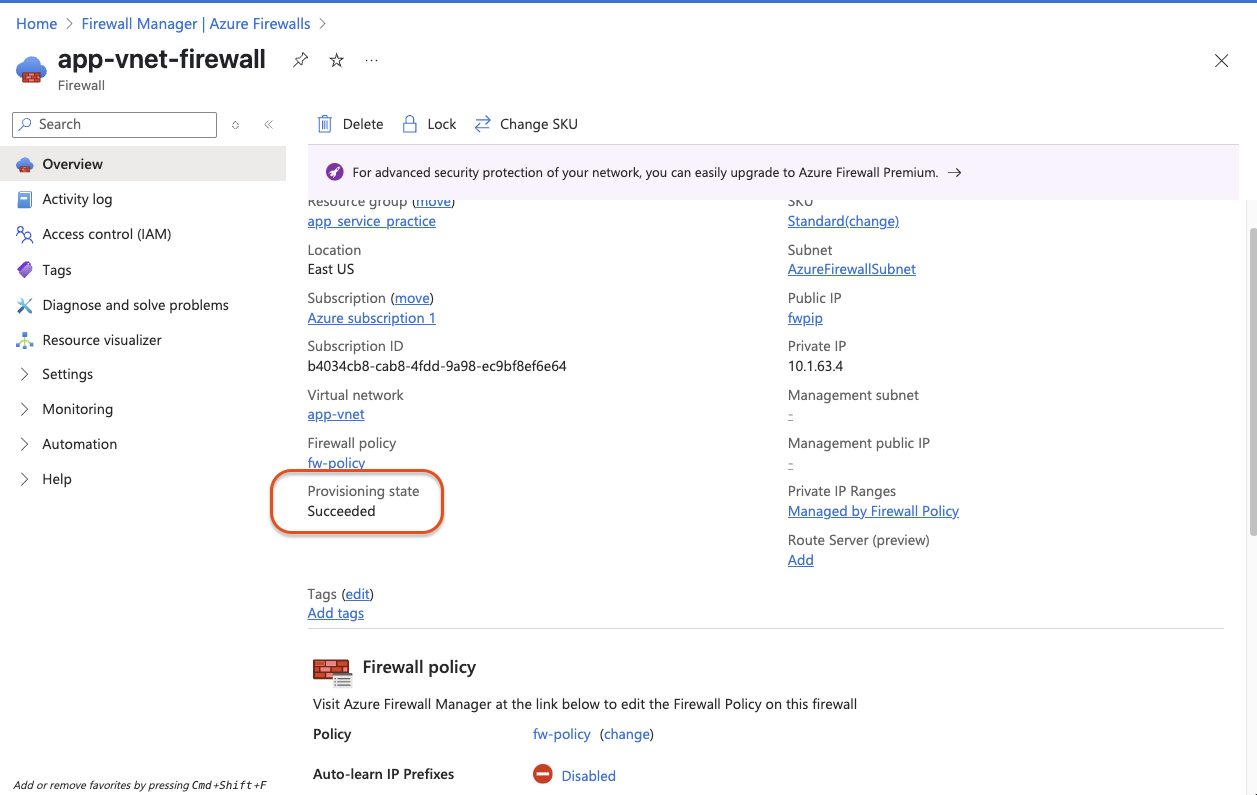Viewport: 1257px width, 795px height.
Task: Click Succeeded provisioning state value
Action: [x=342, y=511]
